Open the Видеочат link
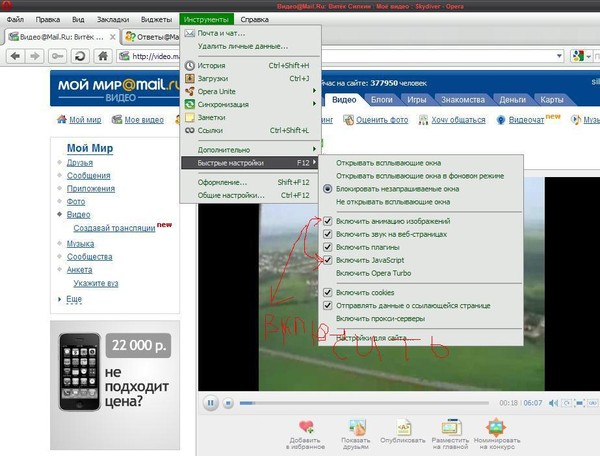Image resolution: width=600 pixels, height=456 pixels. point(526,120)
